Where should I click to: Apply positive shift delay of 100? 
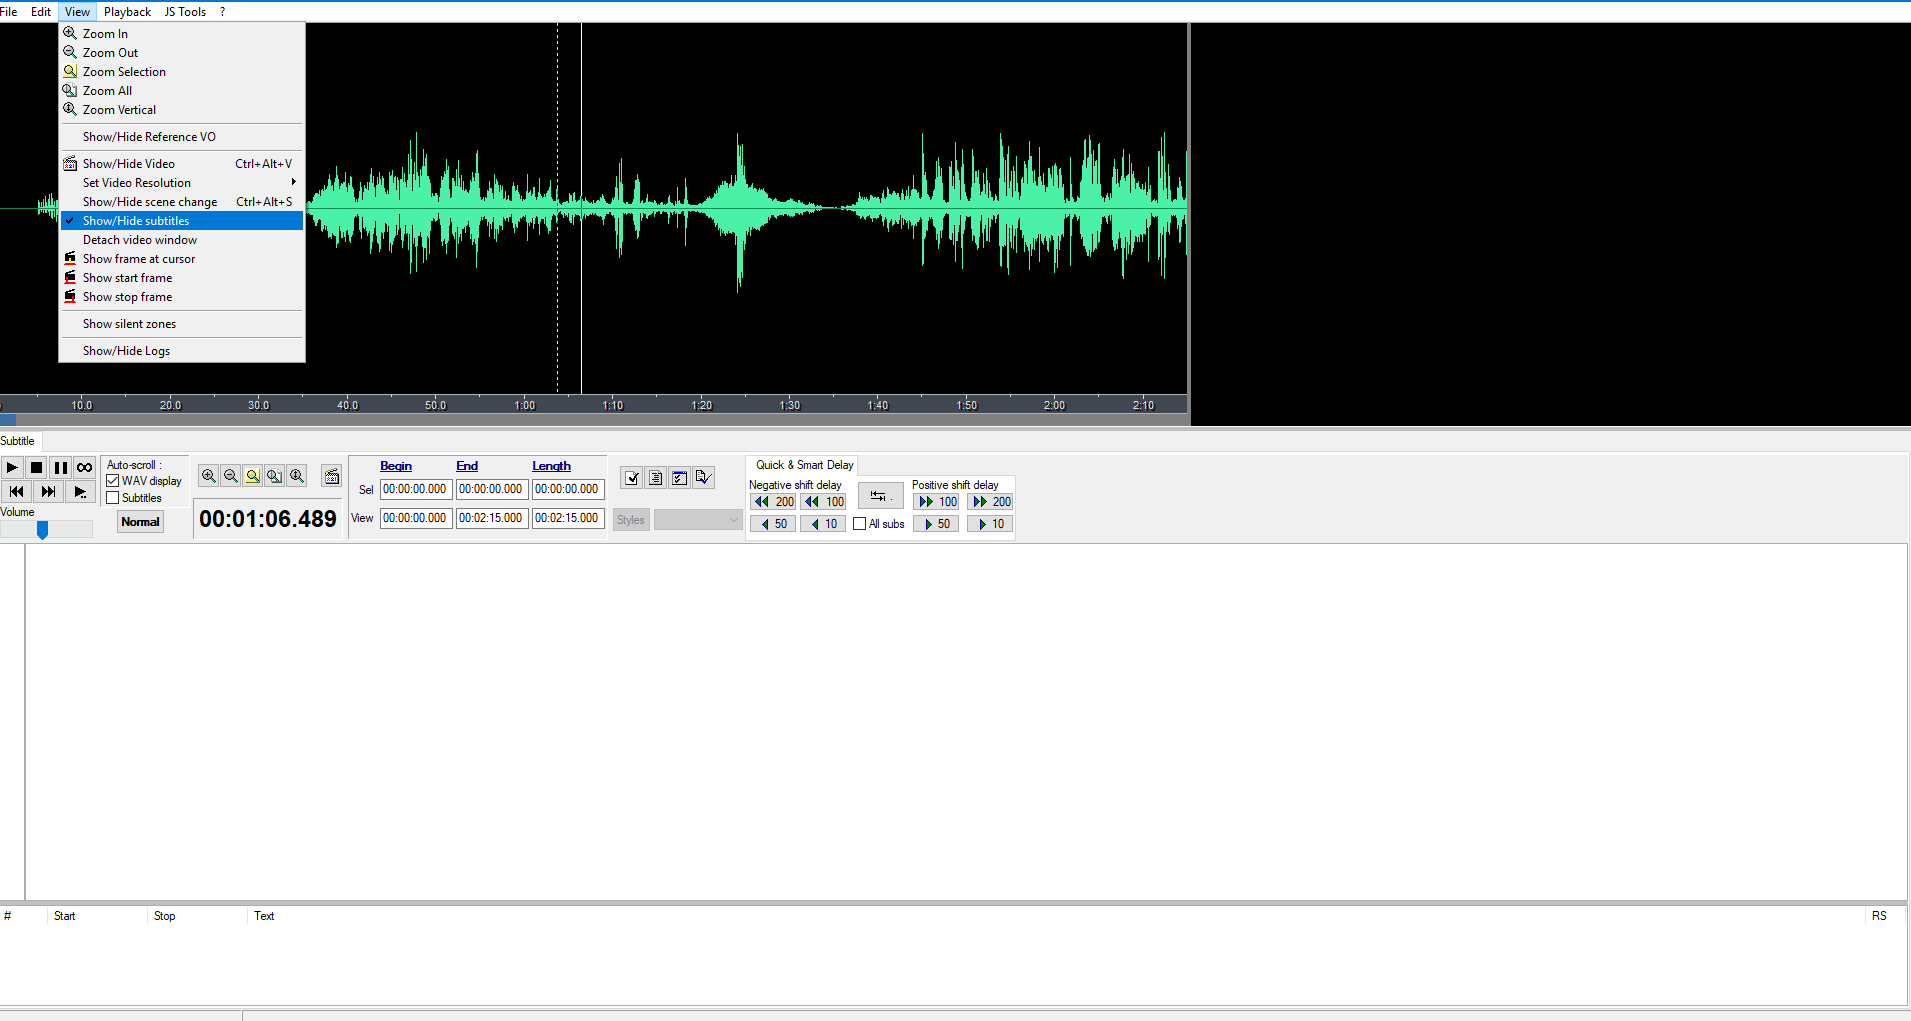938,502
